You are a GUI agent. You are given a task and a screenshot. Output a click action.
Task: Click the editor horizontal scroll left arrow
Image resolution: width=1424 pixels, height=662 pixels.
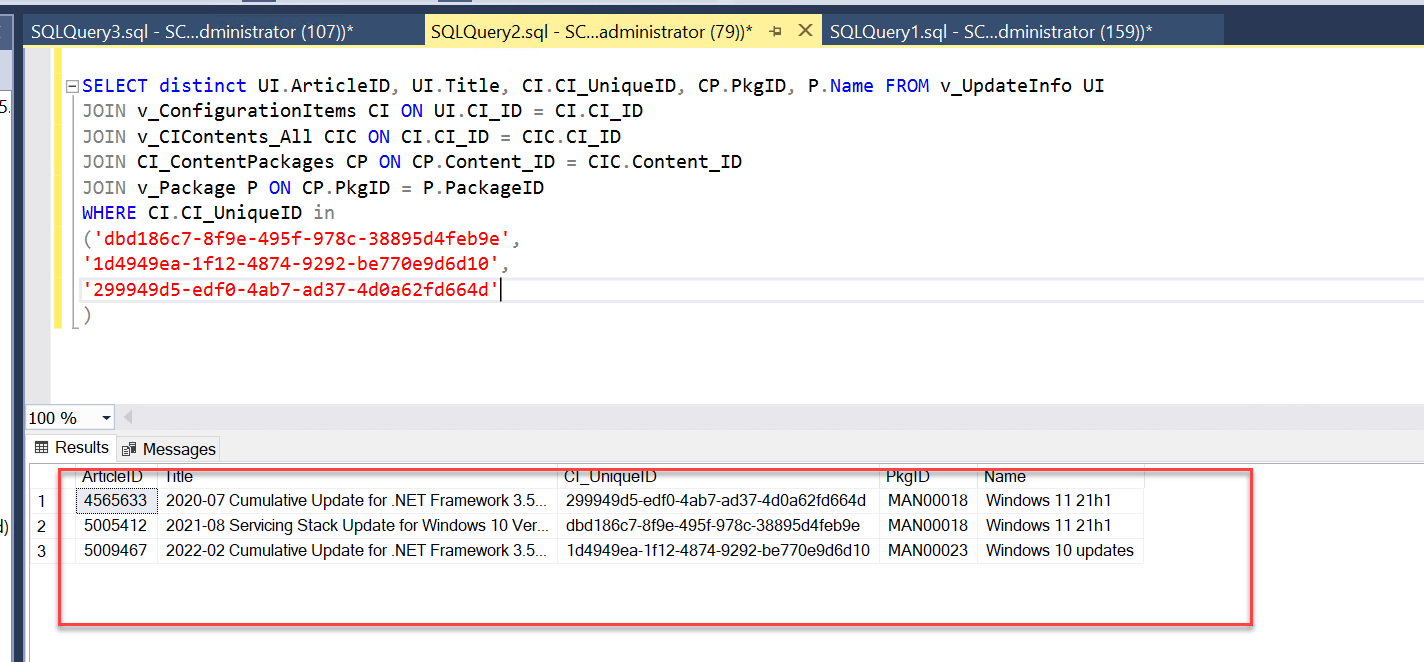128,418
